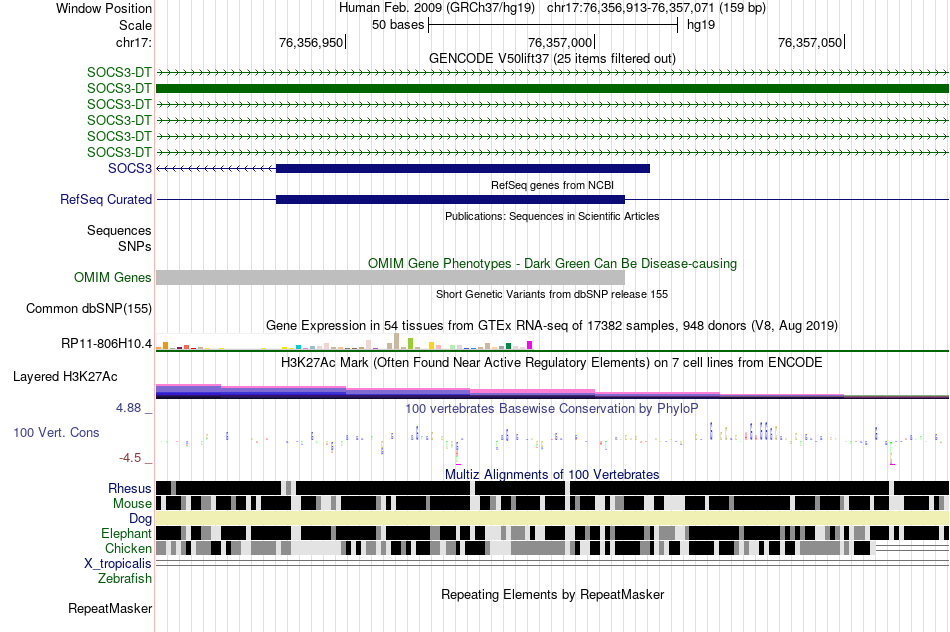The image size is (950, 632).
Task: Click the Mouse alignment blocks row
Action: 553,503
